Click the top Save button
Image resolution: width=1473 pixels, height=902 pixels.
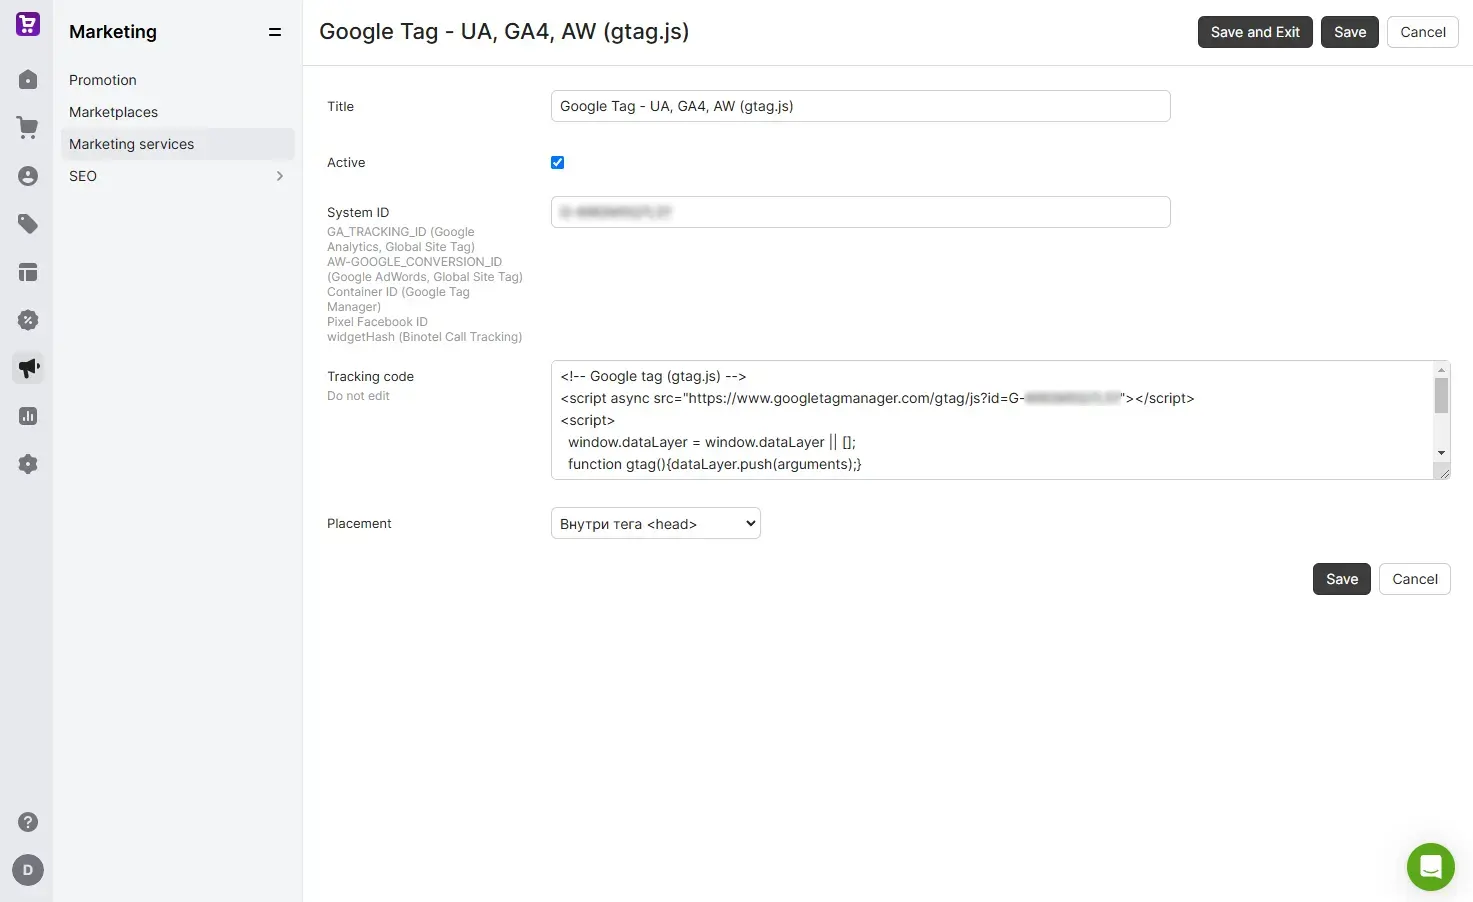coord(1350,32)
